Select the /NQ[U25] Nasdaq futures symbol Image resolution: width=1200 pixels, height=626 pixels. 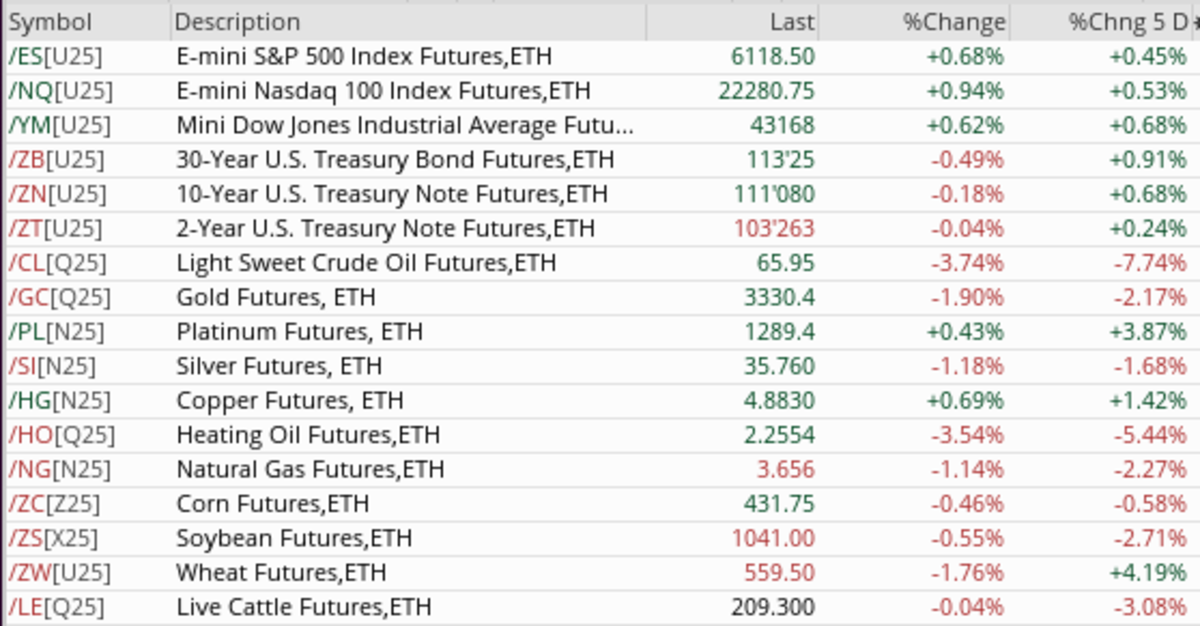[60, 91]
